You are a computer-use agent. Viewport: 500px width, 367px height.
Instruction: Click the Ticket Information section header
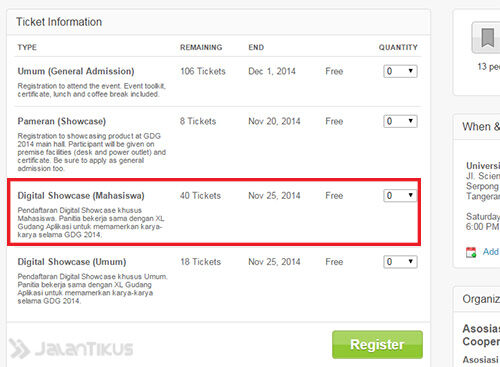coord(59,22)
